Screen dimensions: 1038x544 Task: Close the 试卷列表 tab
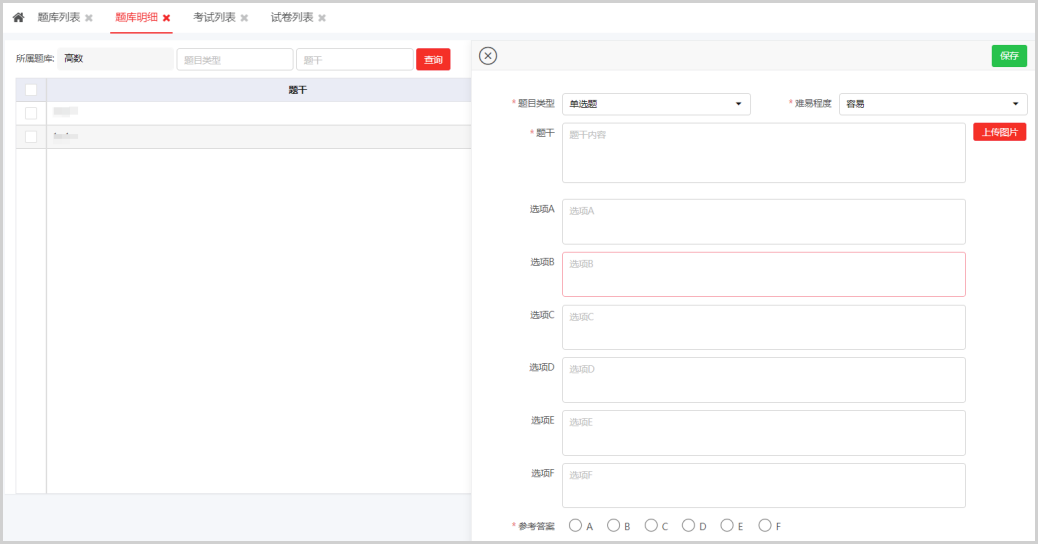pos(322,18)
